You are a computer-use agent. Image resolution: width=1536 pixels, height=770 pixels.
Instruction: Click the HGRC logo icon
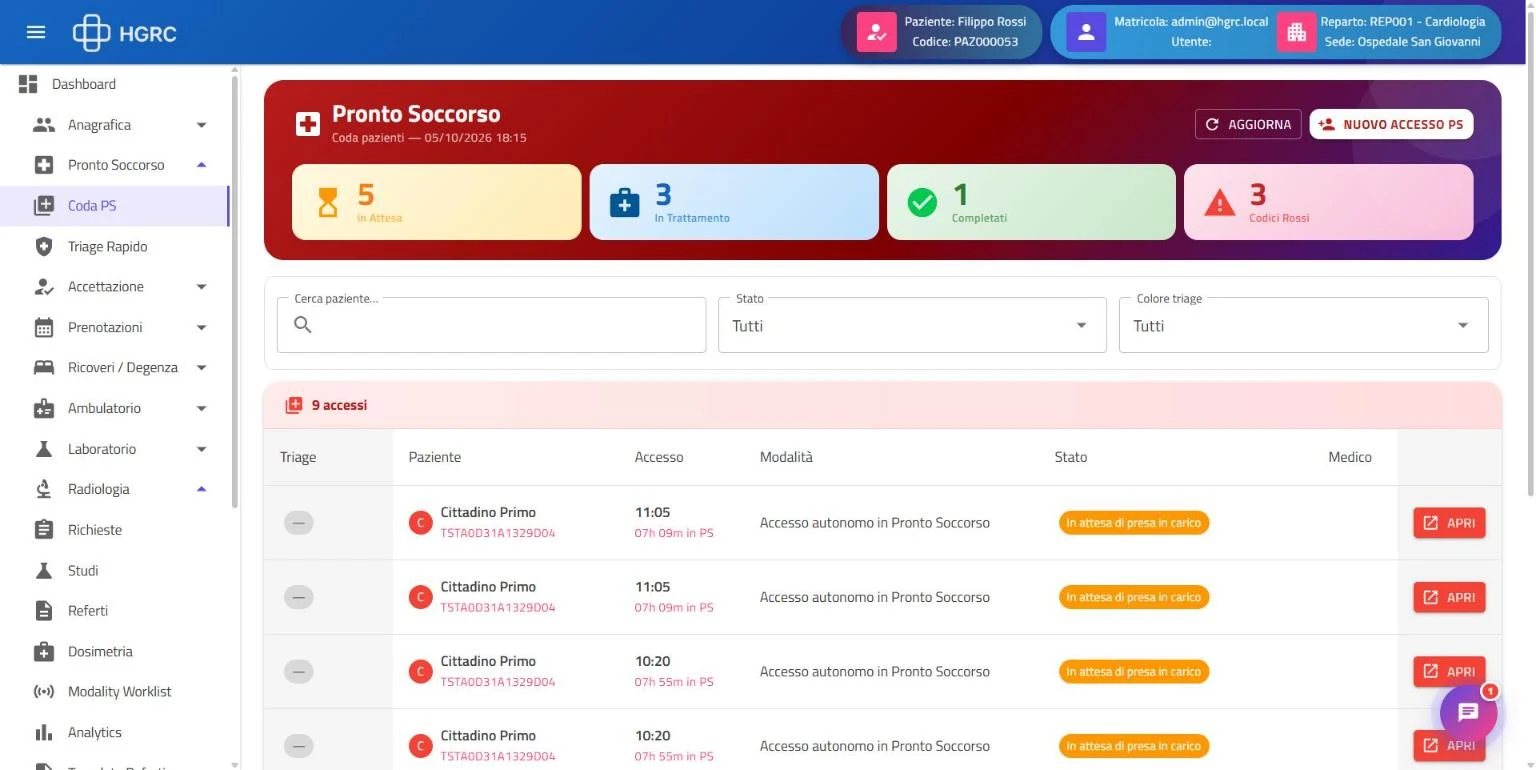point(91,32)
